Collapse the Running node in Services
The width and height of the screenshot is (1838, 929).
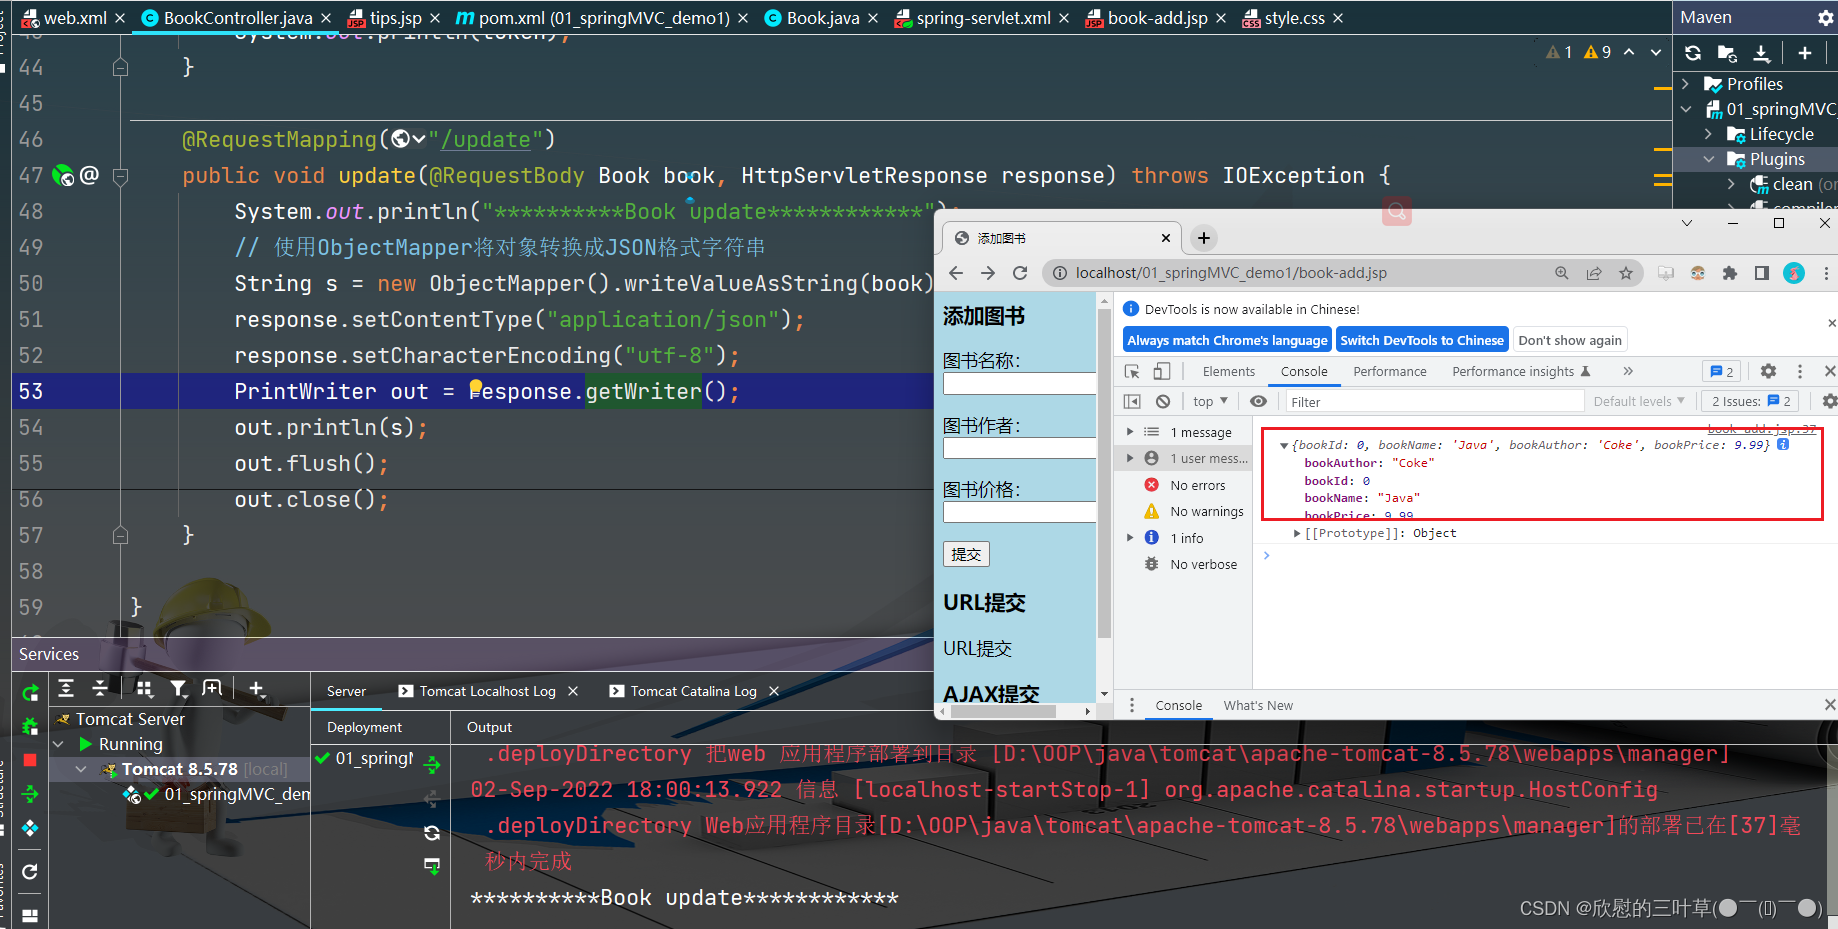click(58, 744)
